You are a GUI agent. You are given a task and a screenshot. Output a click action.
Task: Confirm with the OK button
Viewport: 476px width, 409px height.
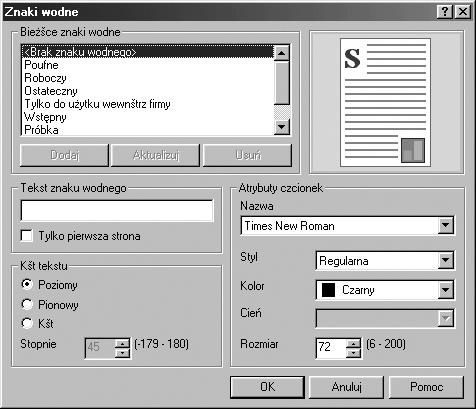click(x=267, y=387)
